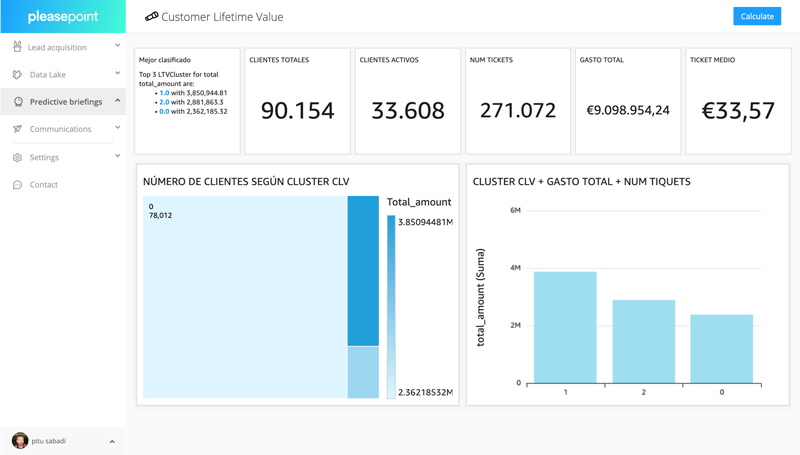Click the Total_amount gradient legend bar
This screenshot has height=455, width=800.
[391, 307]
